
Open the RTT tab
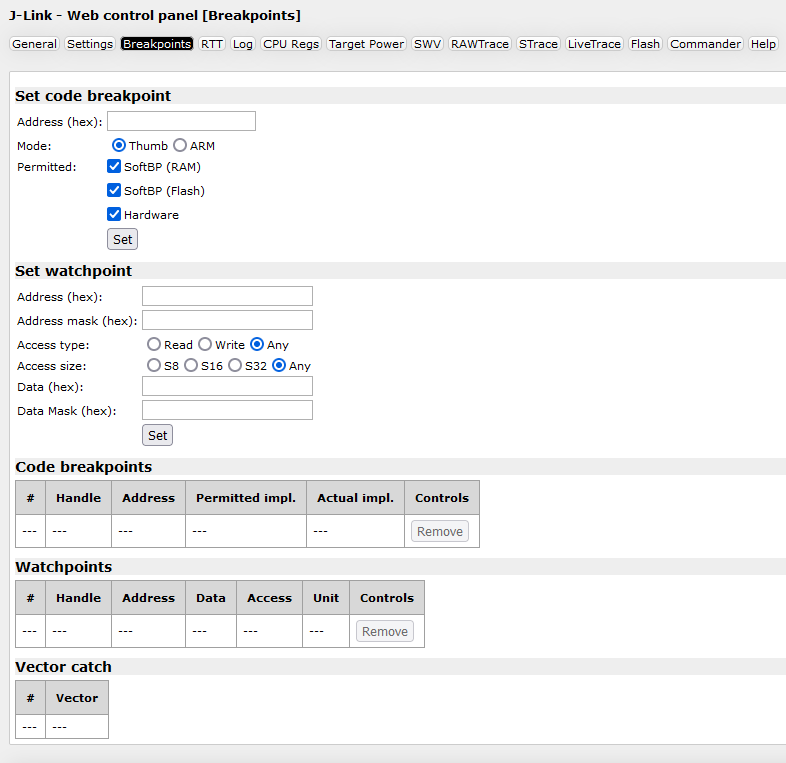(212, 44)
